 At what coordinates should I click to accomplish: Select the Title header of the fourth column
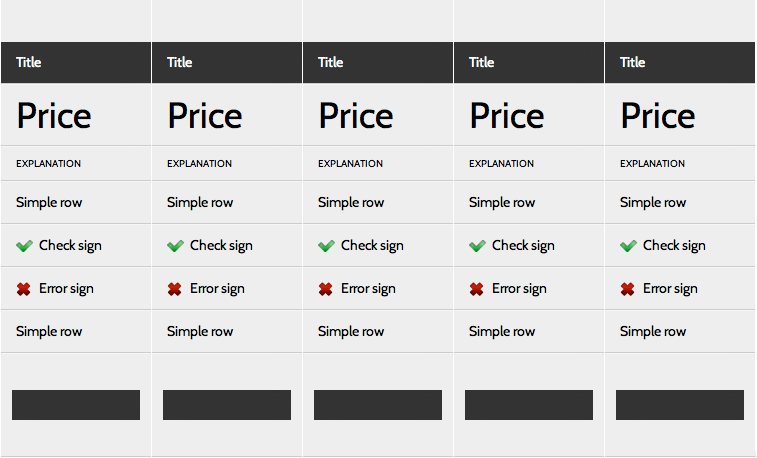[x=482, y=62]
